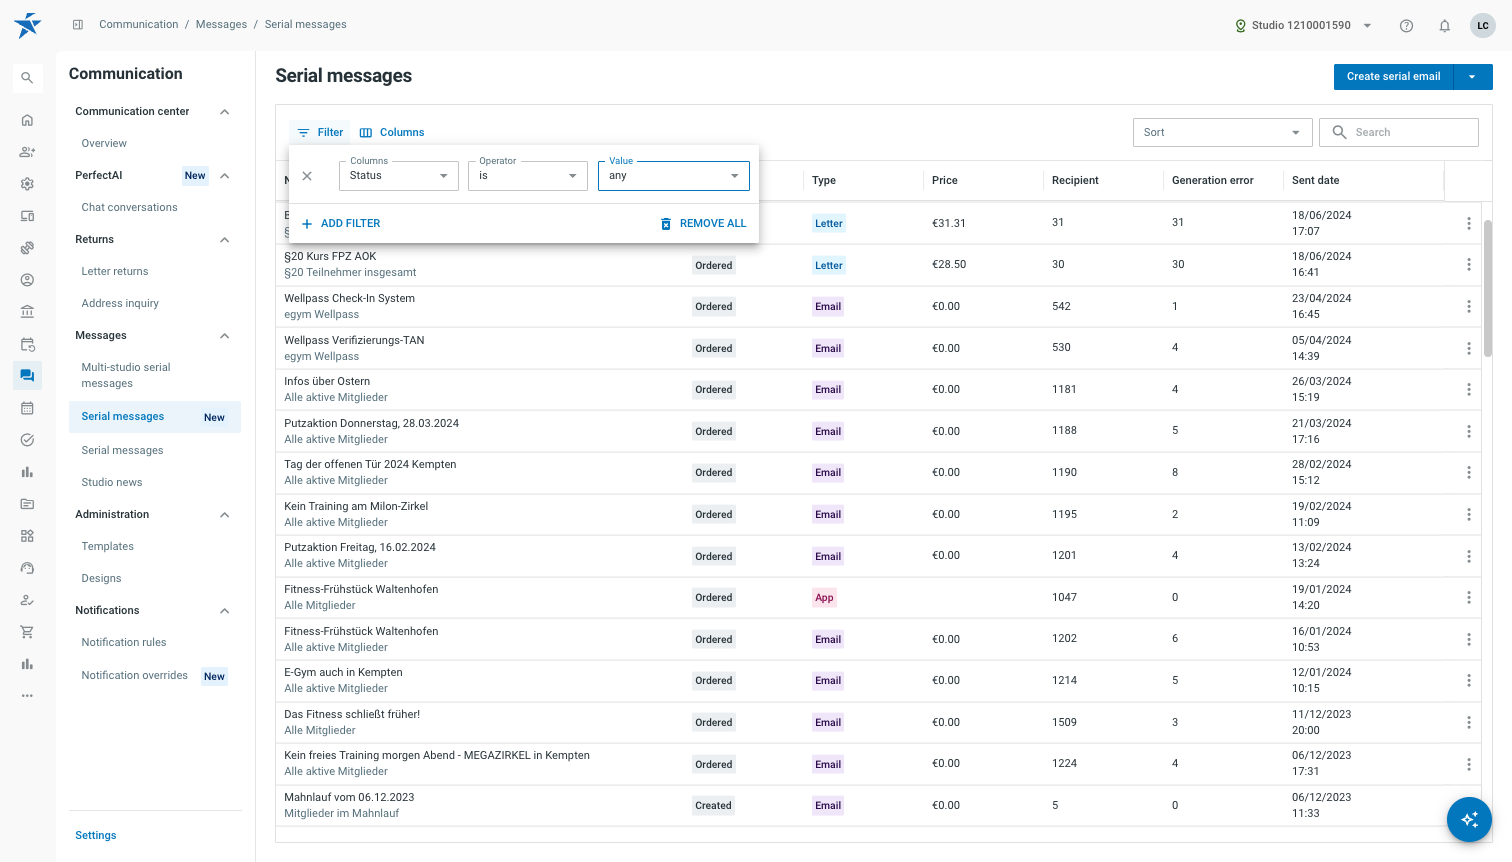Click the bank building icon in the left rail
This screenshot has height=862, width=1512.
[27, 312]
